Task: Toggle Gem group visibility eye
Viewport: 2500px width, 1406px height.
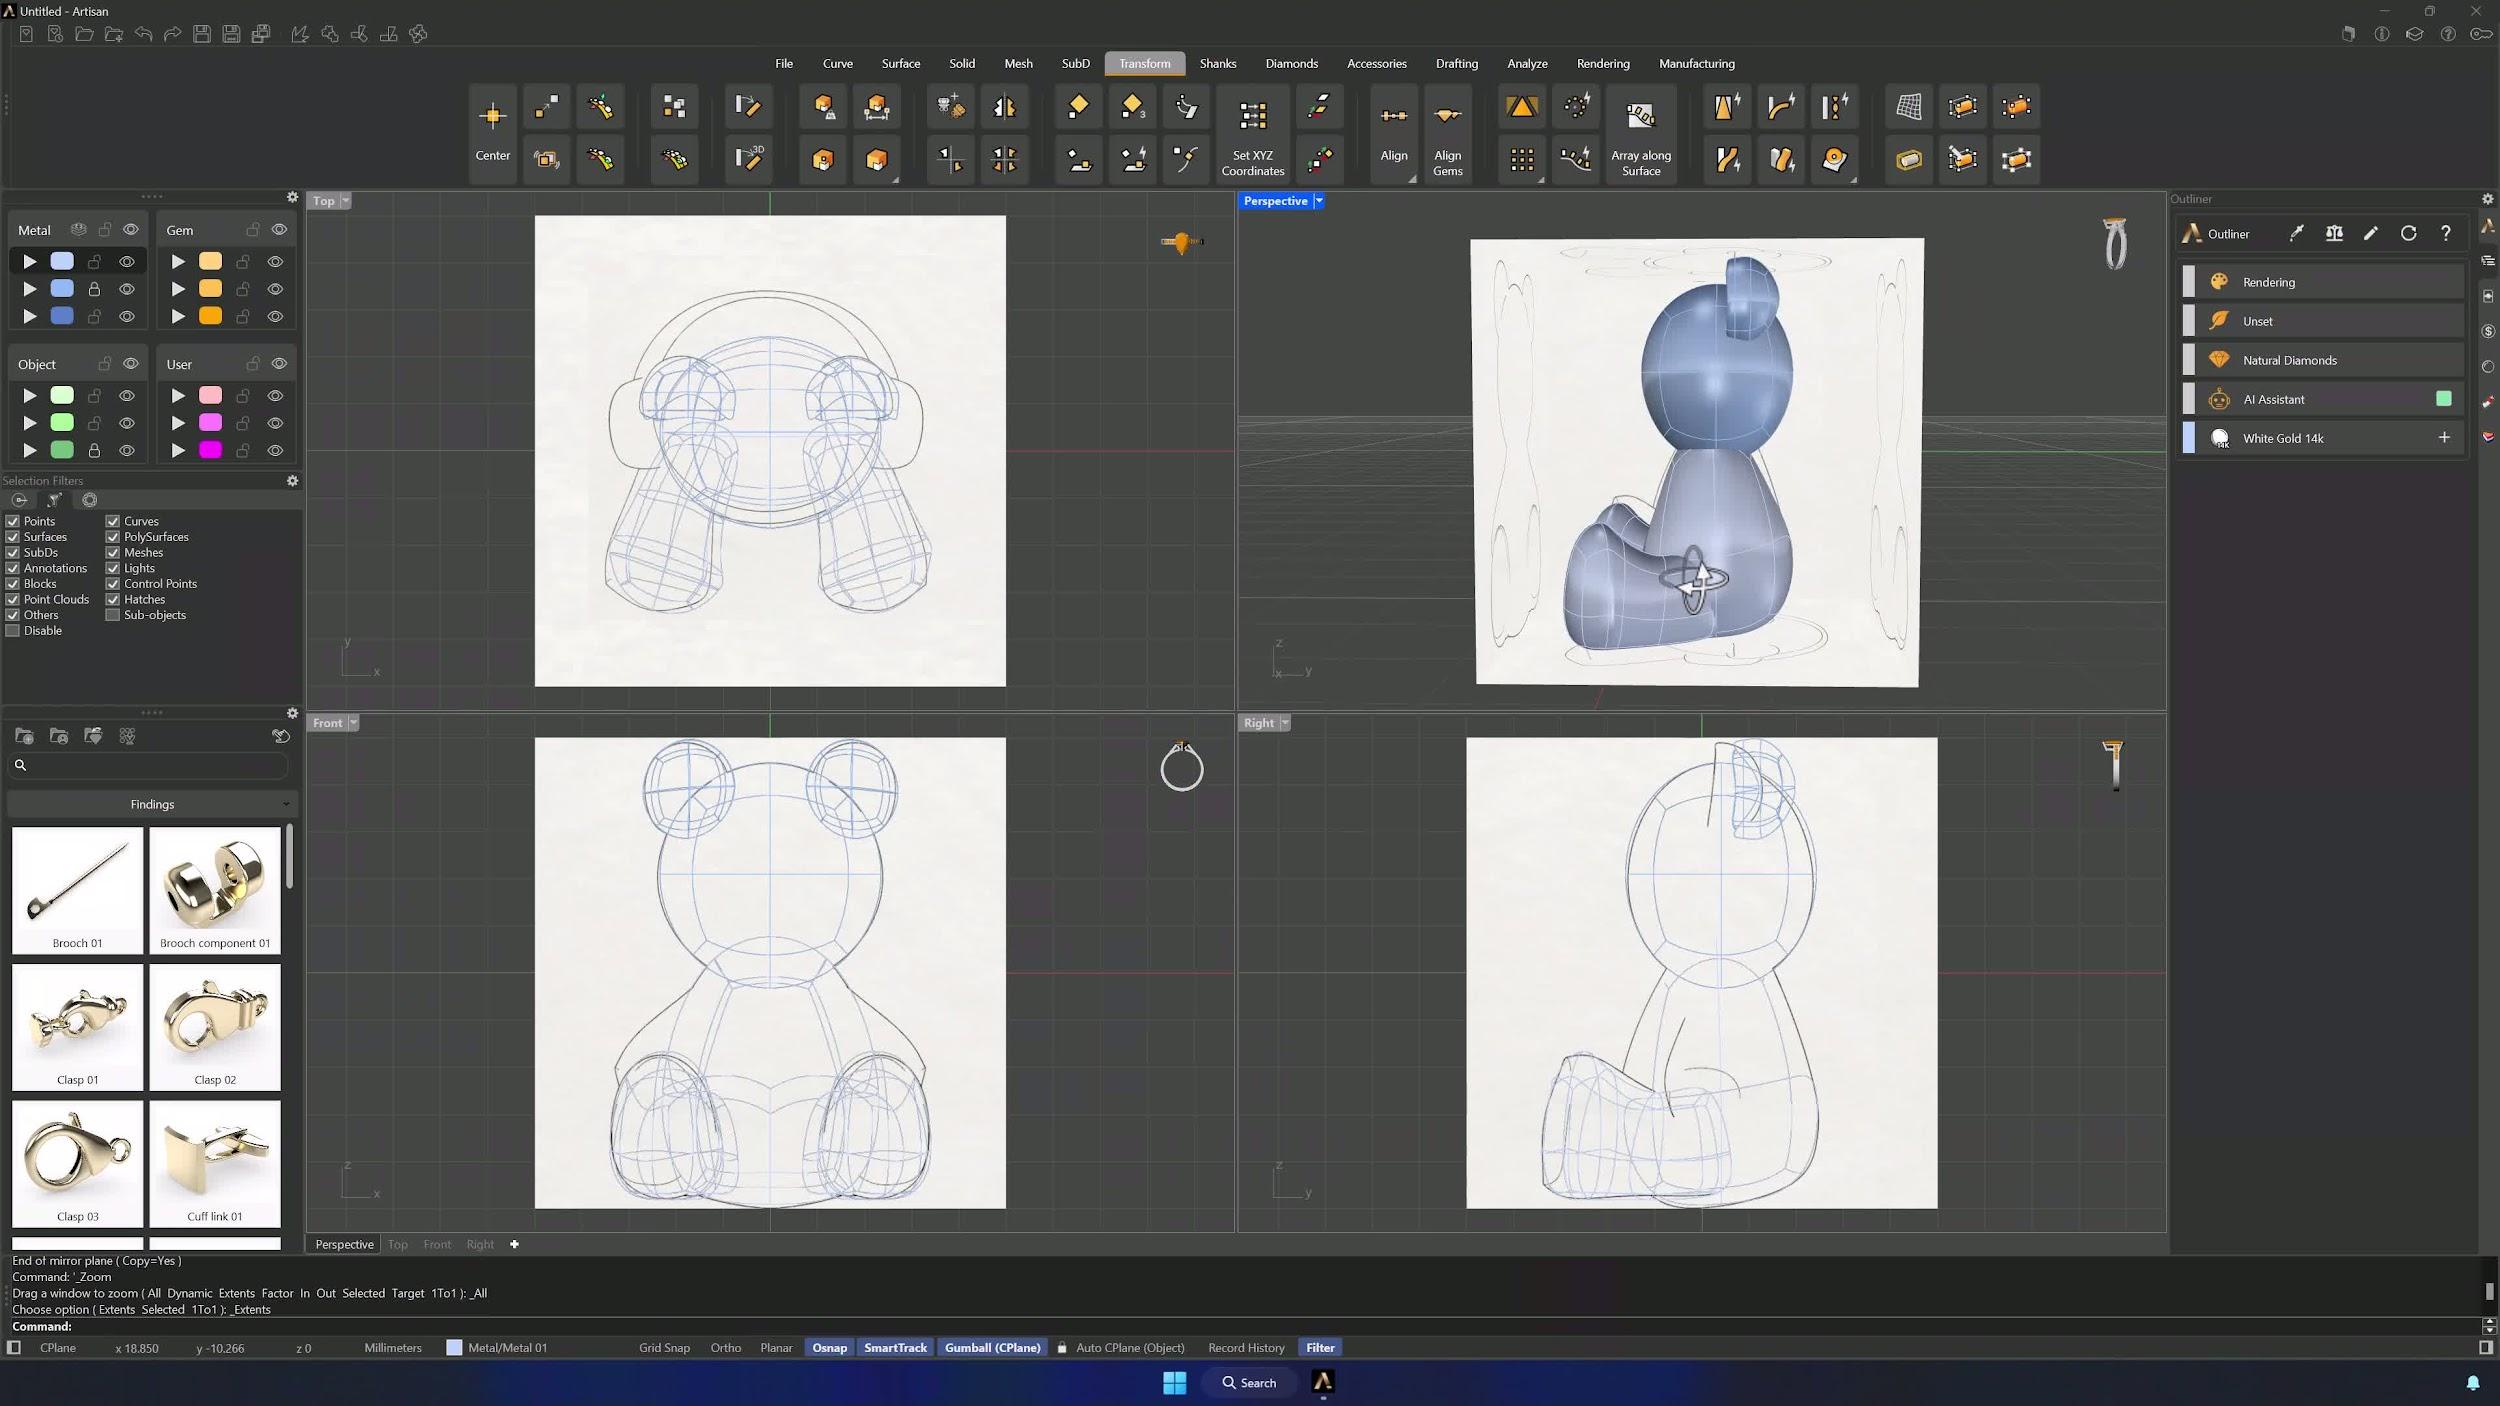Action: click(x=279, y=230)
